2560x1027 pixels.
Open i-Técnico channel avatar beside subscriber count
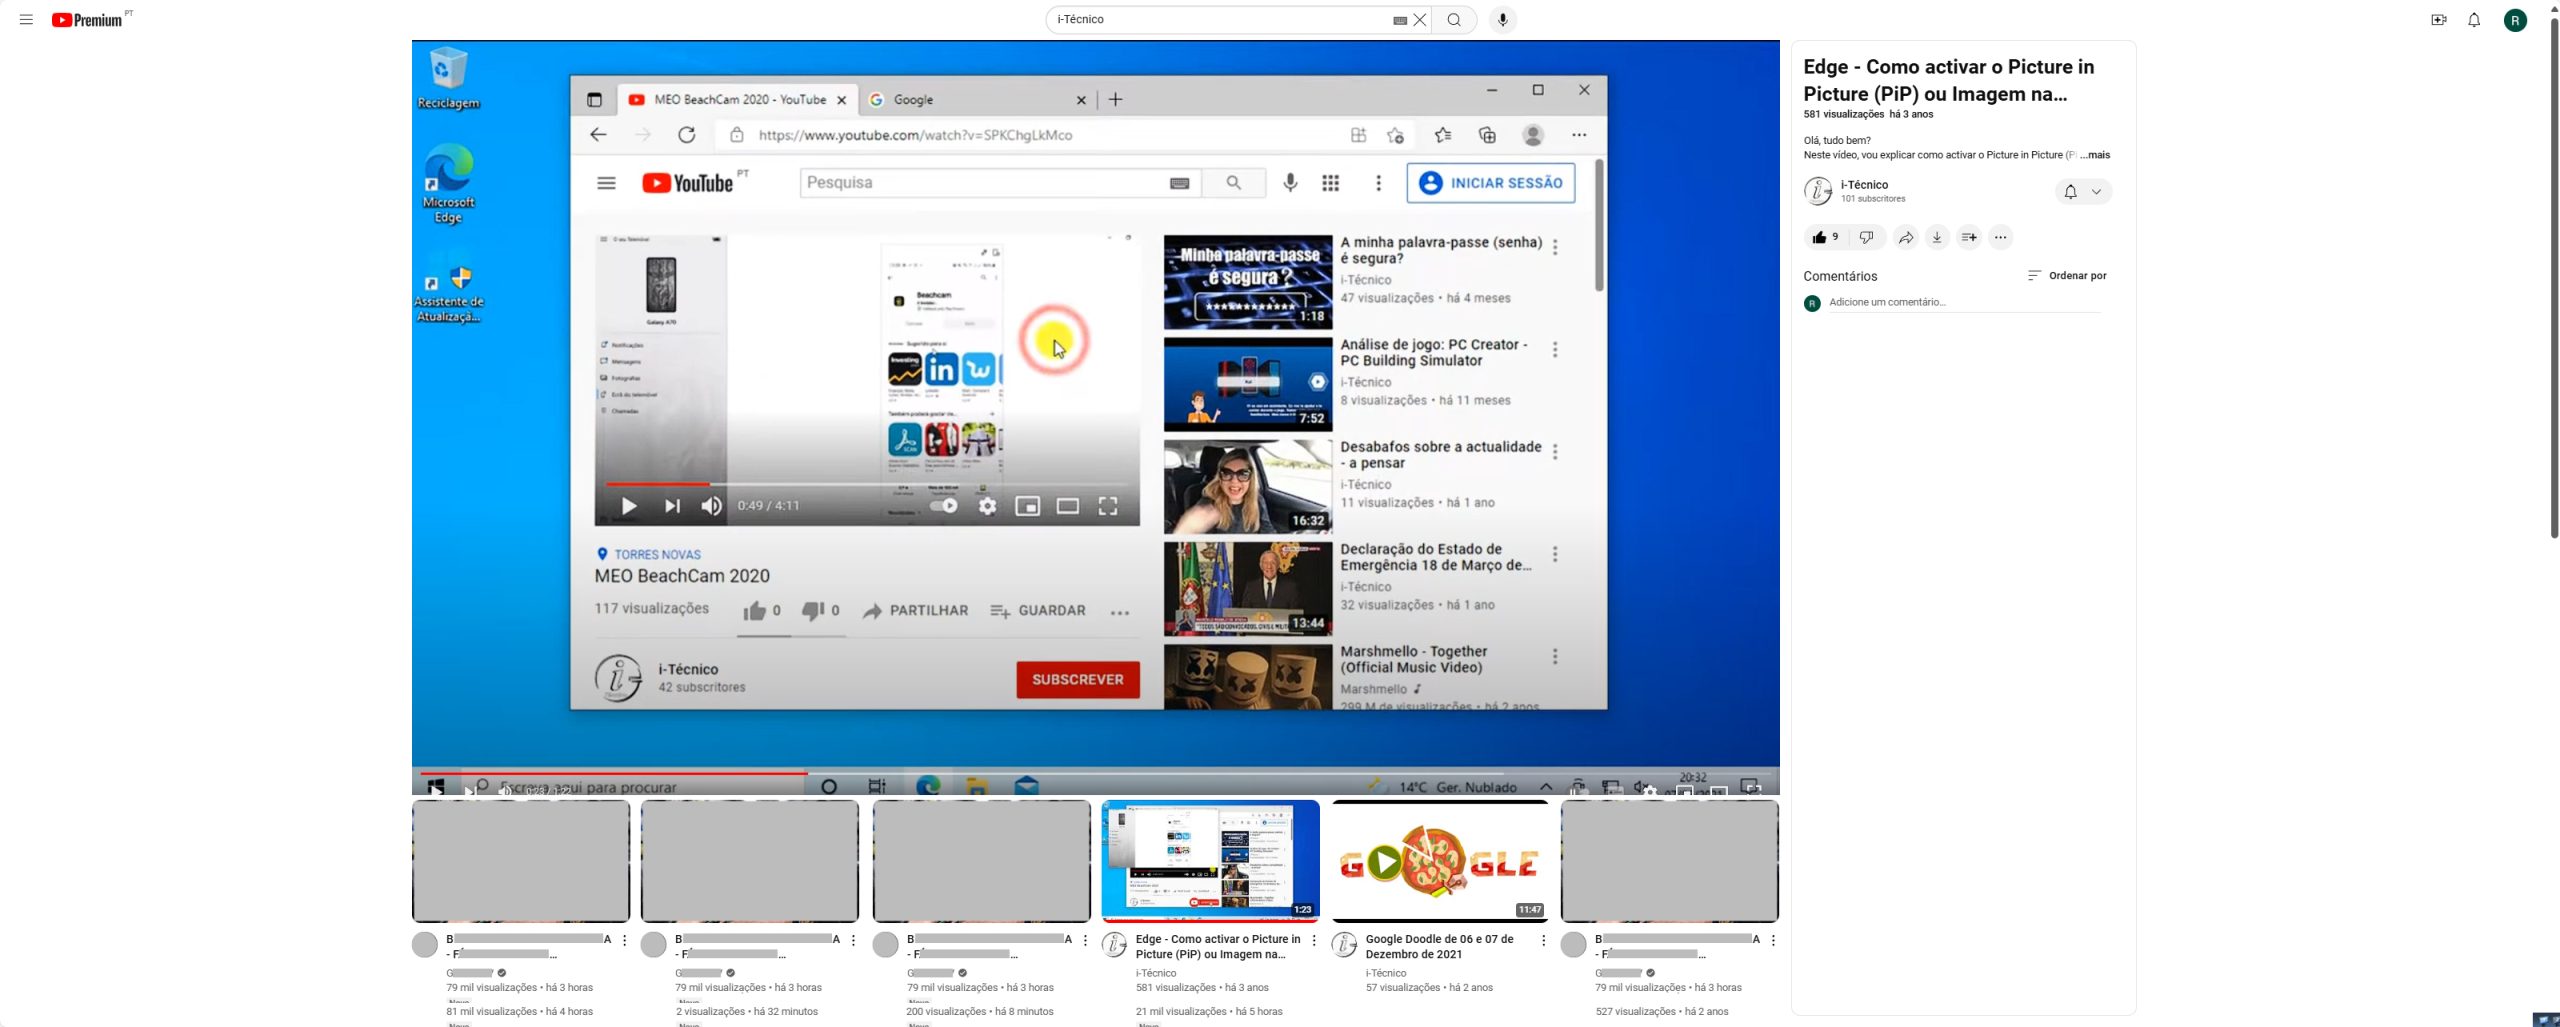(1818, 190)
